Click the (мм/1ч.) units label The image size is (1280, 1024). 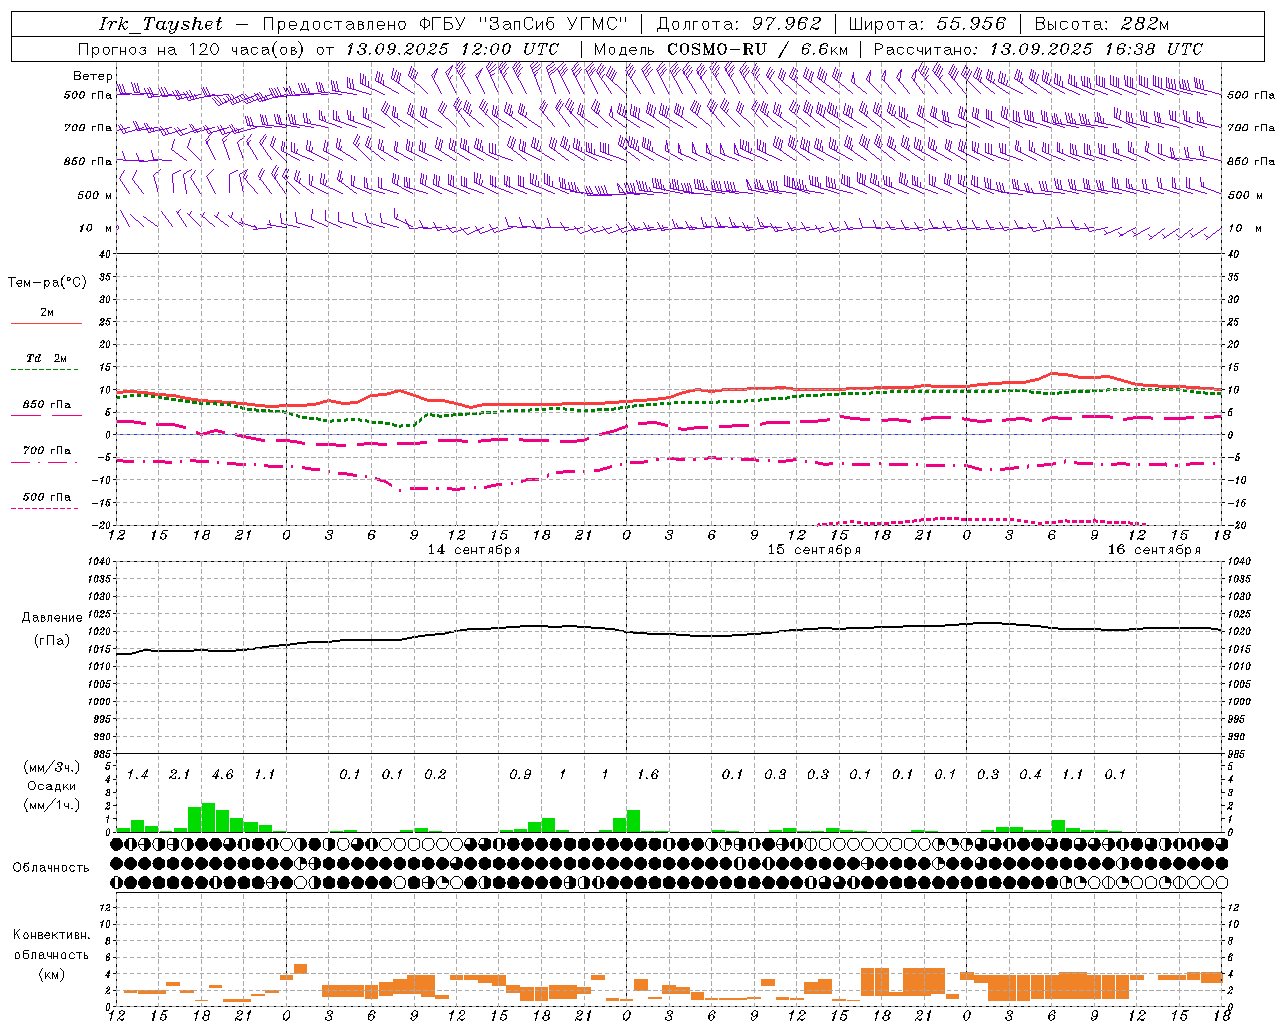(x=52, y=805)
